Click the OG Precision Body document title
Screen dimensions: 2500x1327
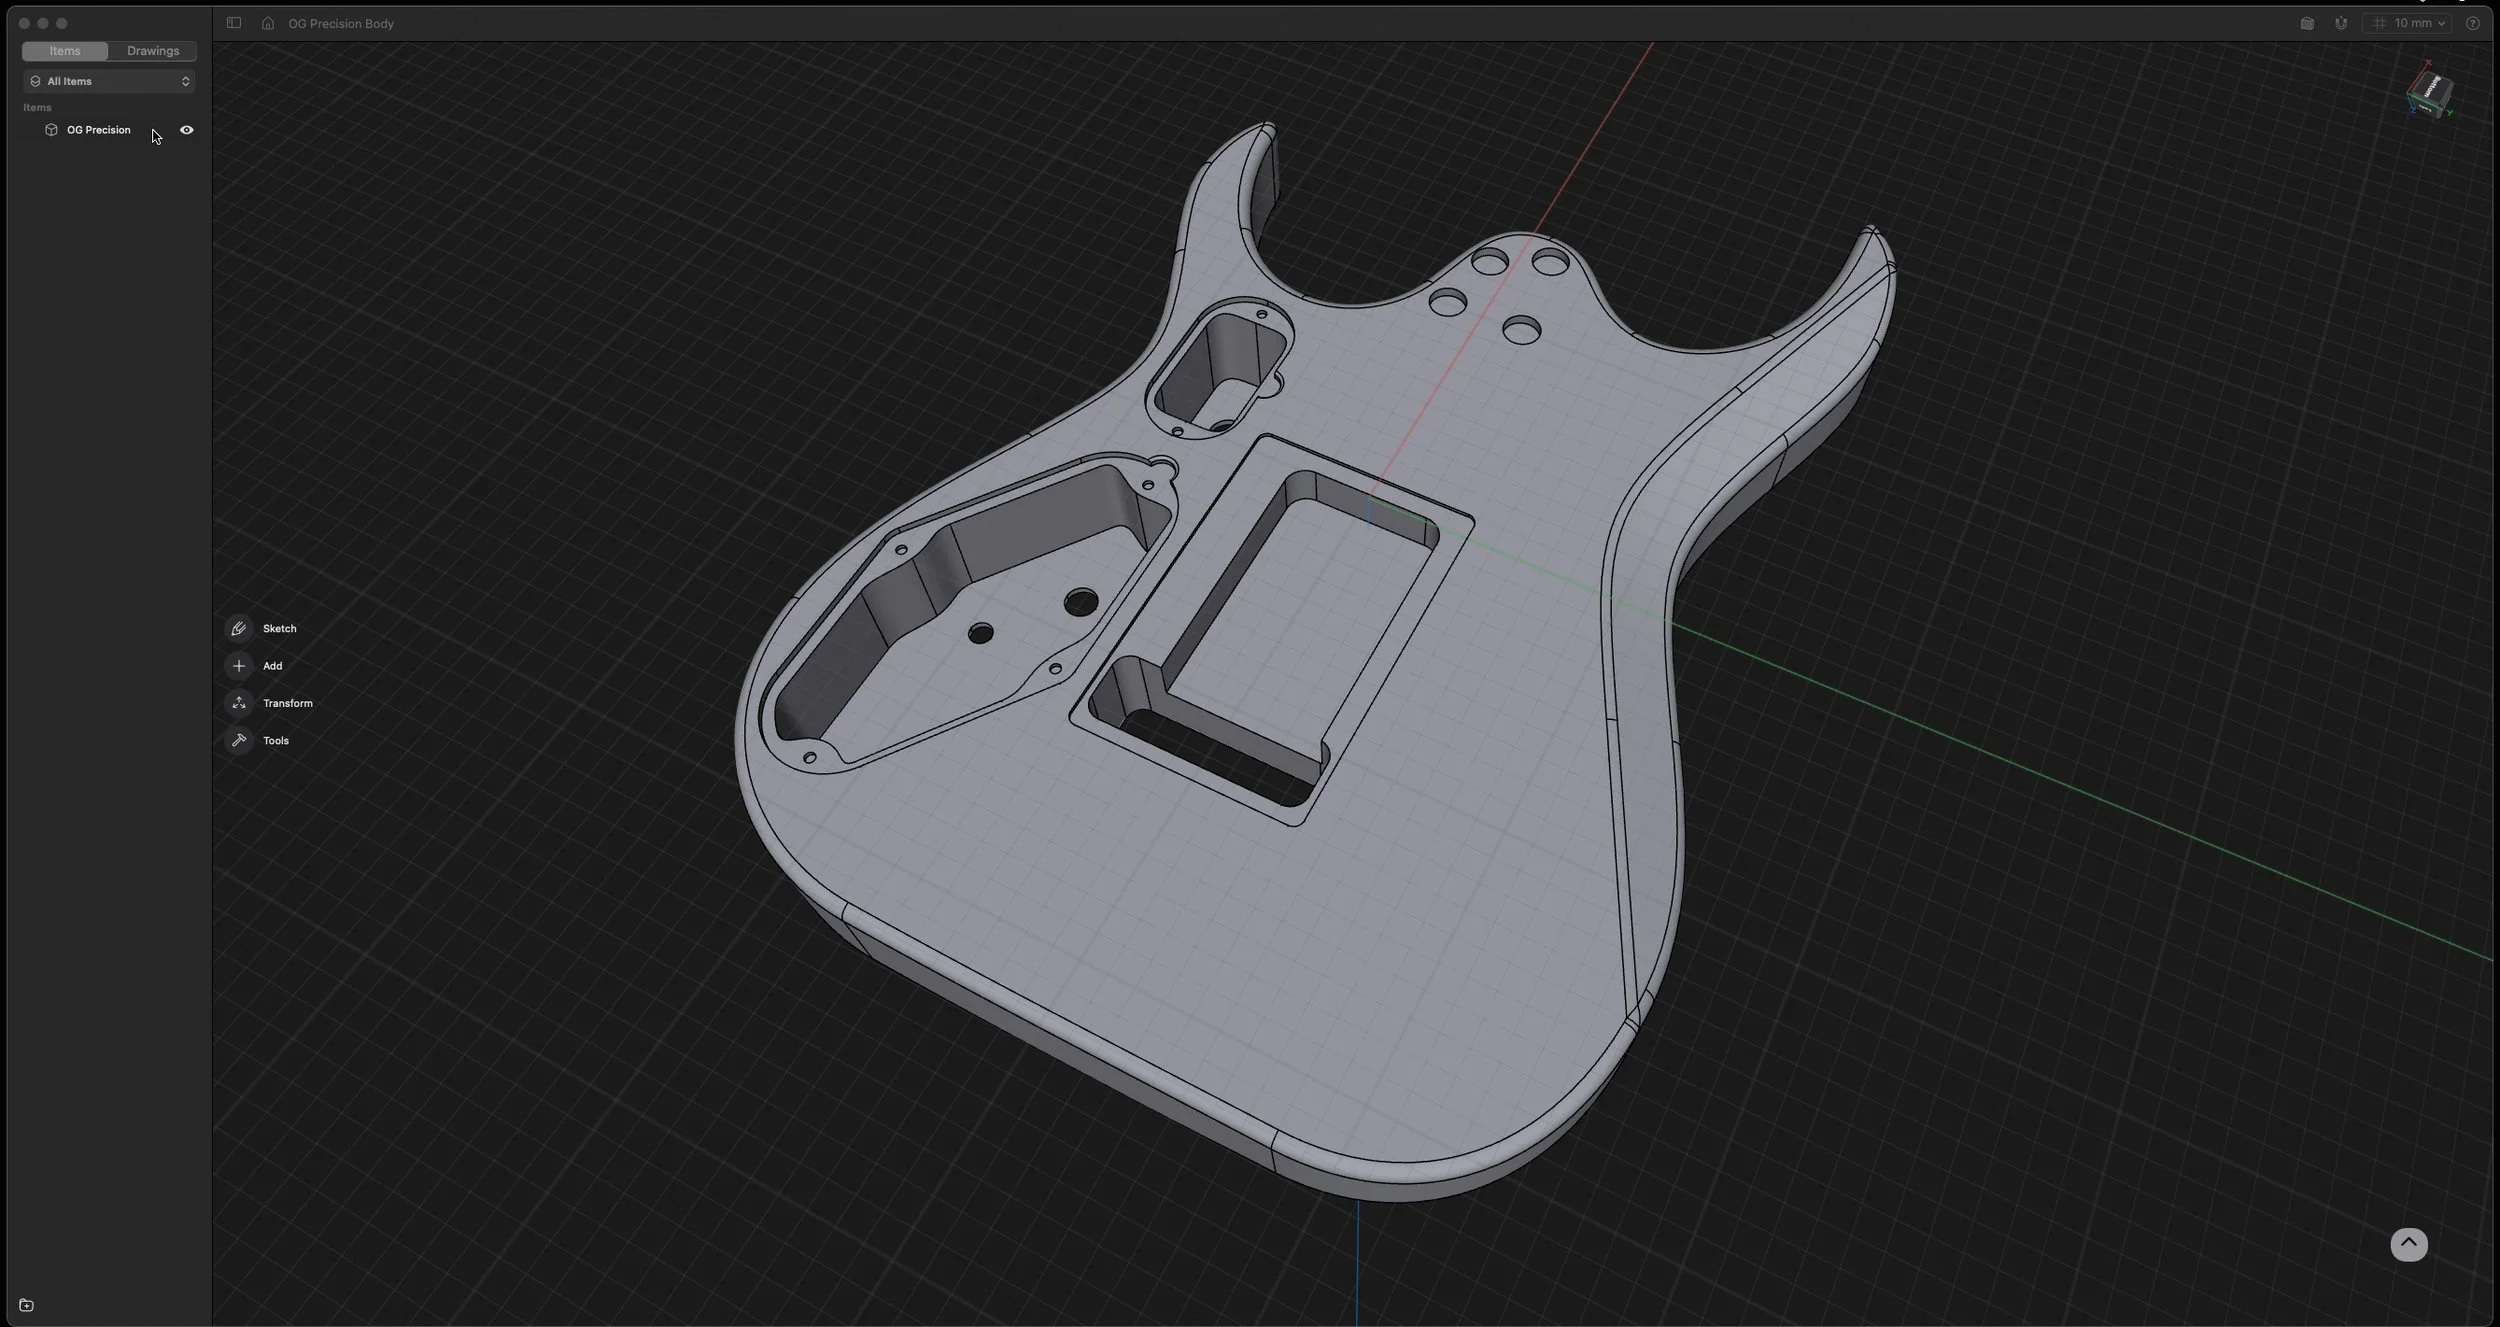[x=341, y=23]
